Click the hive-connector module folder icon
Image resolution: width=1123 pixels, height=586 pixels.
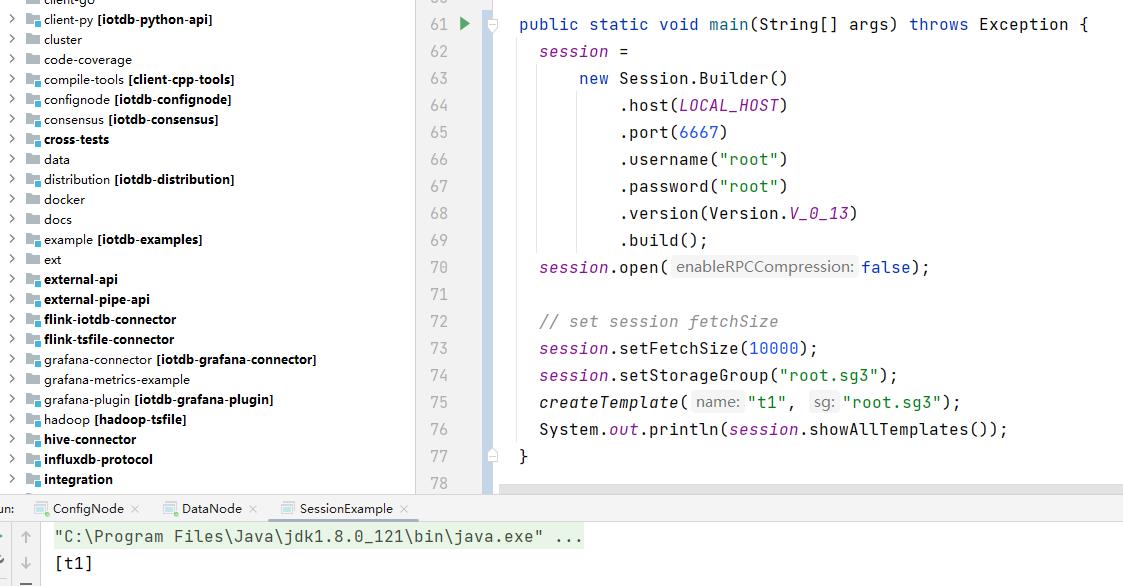(x=33, y=439)
